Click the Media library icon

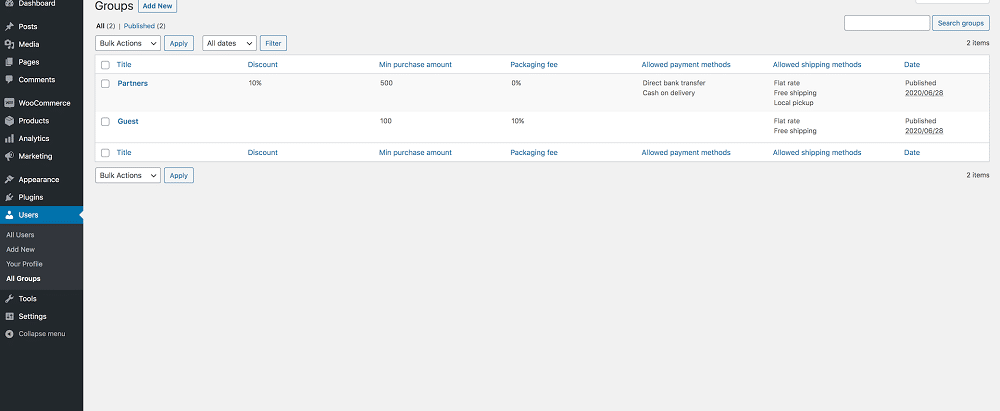pos(9,45)
